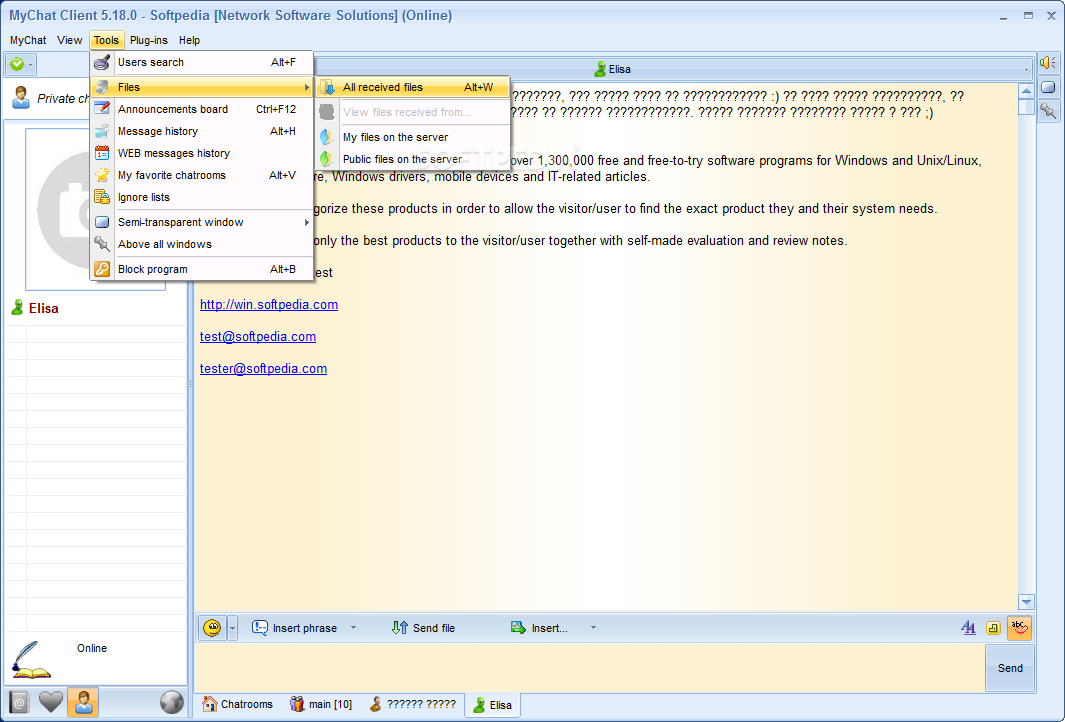Switch to the Chatrooms tab
The height and width of the screenshot is (722, 1065).
(238, 704)
